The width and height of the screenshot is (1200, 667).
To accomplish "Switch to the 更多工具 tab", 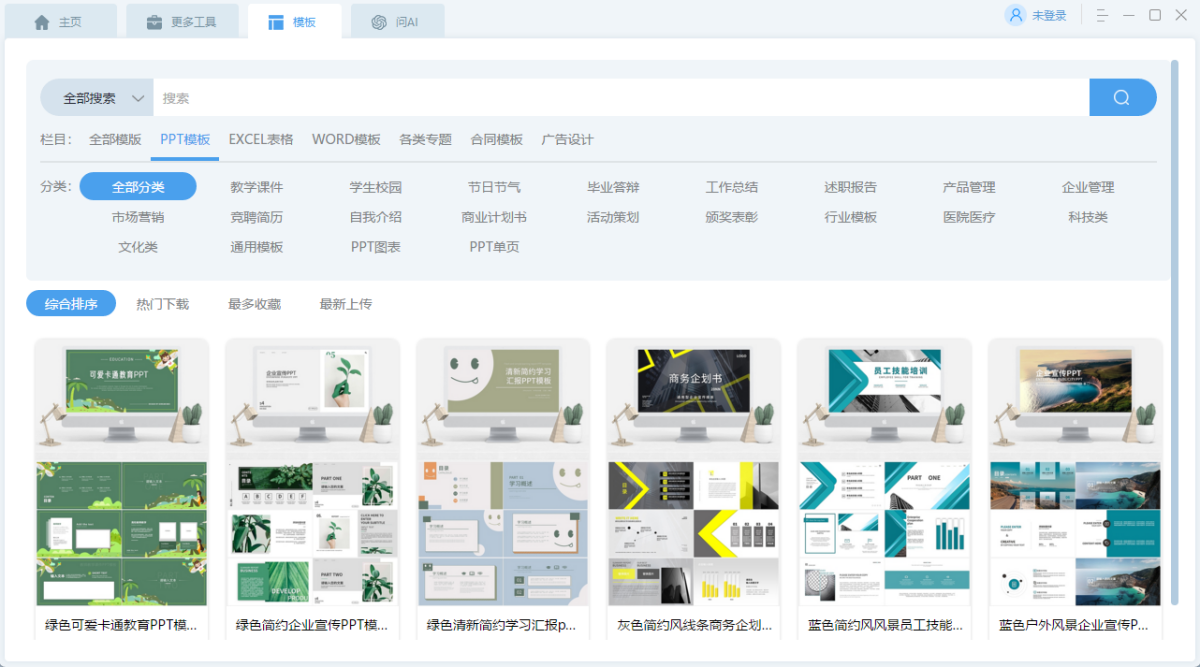I will pos(182,22).
